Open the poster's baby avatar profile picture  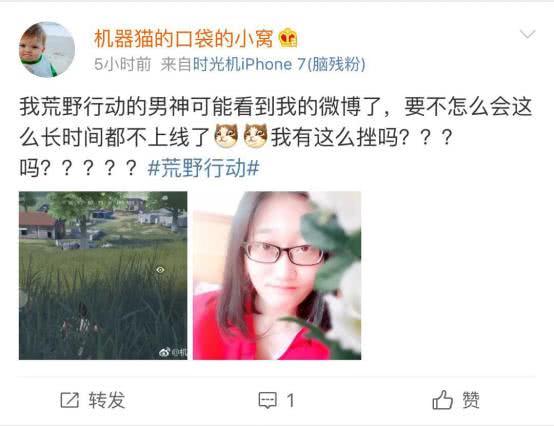[x=47, y=50]
